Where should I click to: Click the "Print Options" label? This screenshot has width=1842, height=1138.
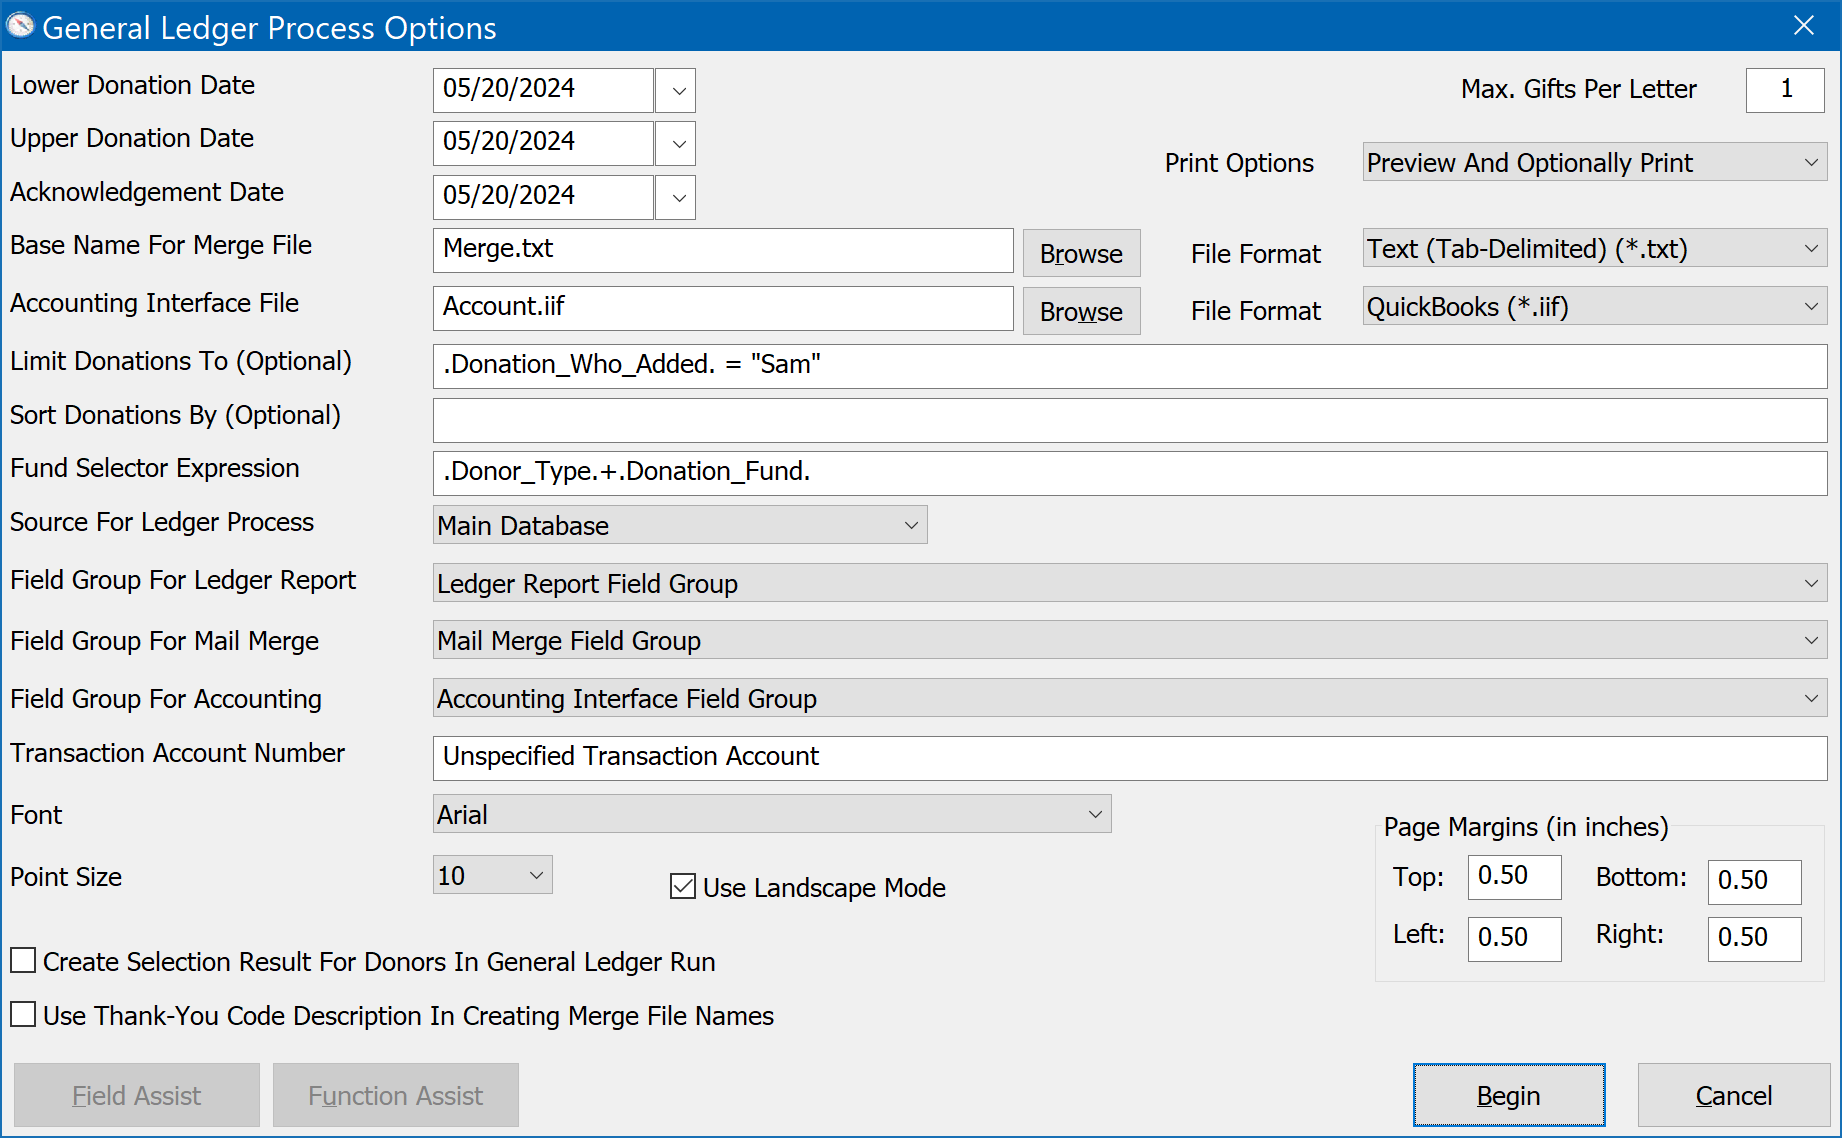[1239, 163]
